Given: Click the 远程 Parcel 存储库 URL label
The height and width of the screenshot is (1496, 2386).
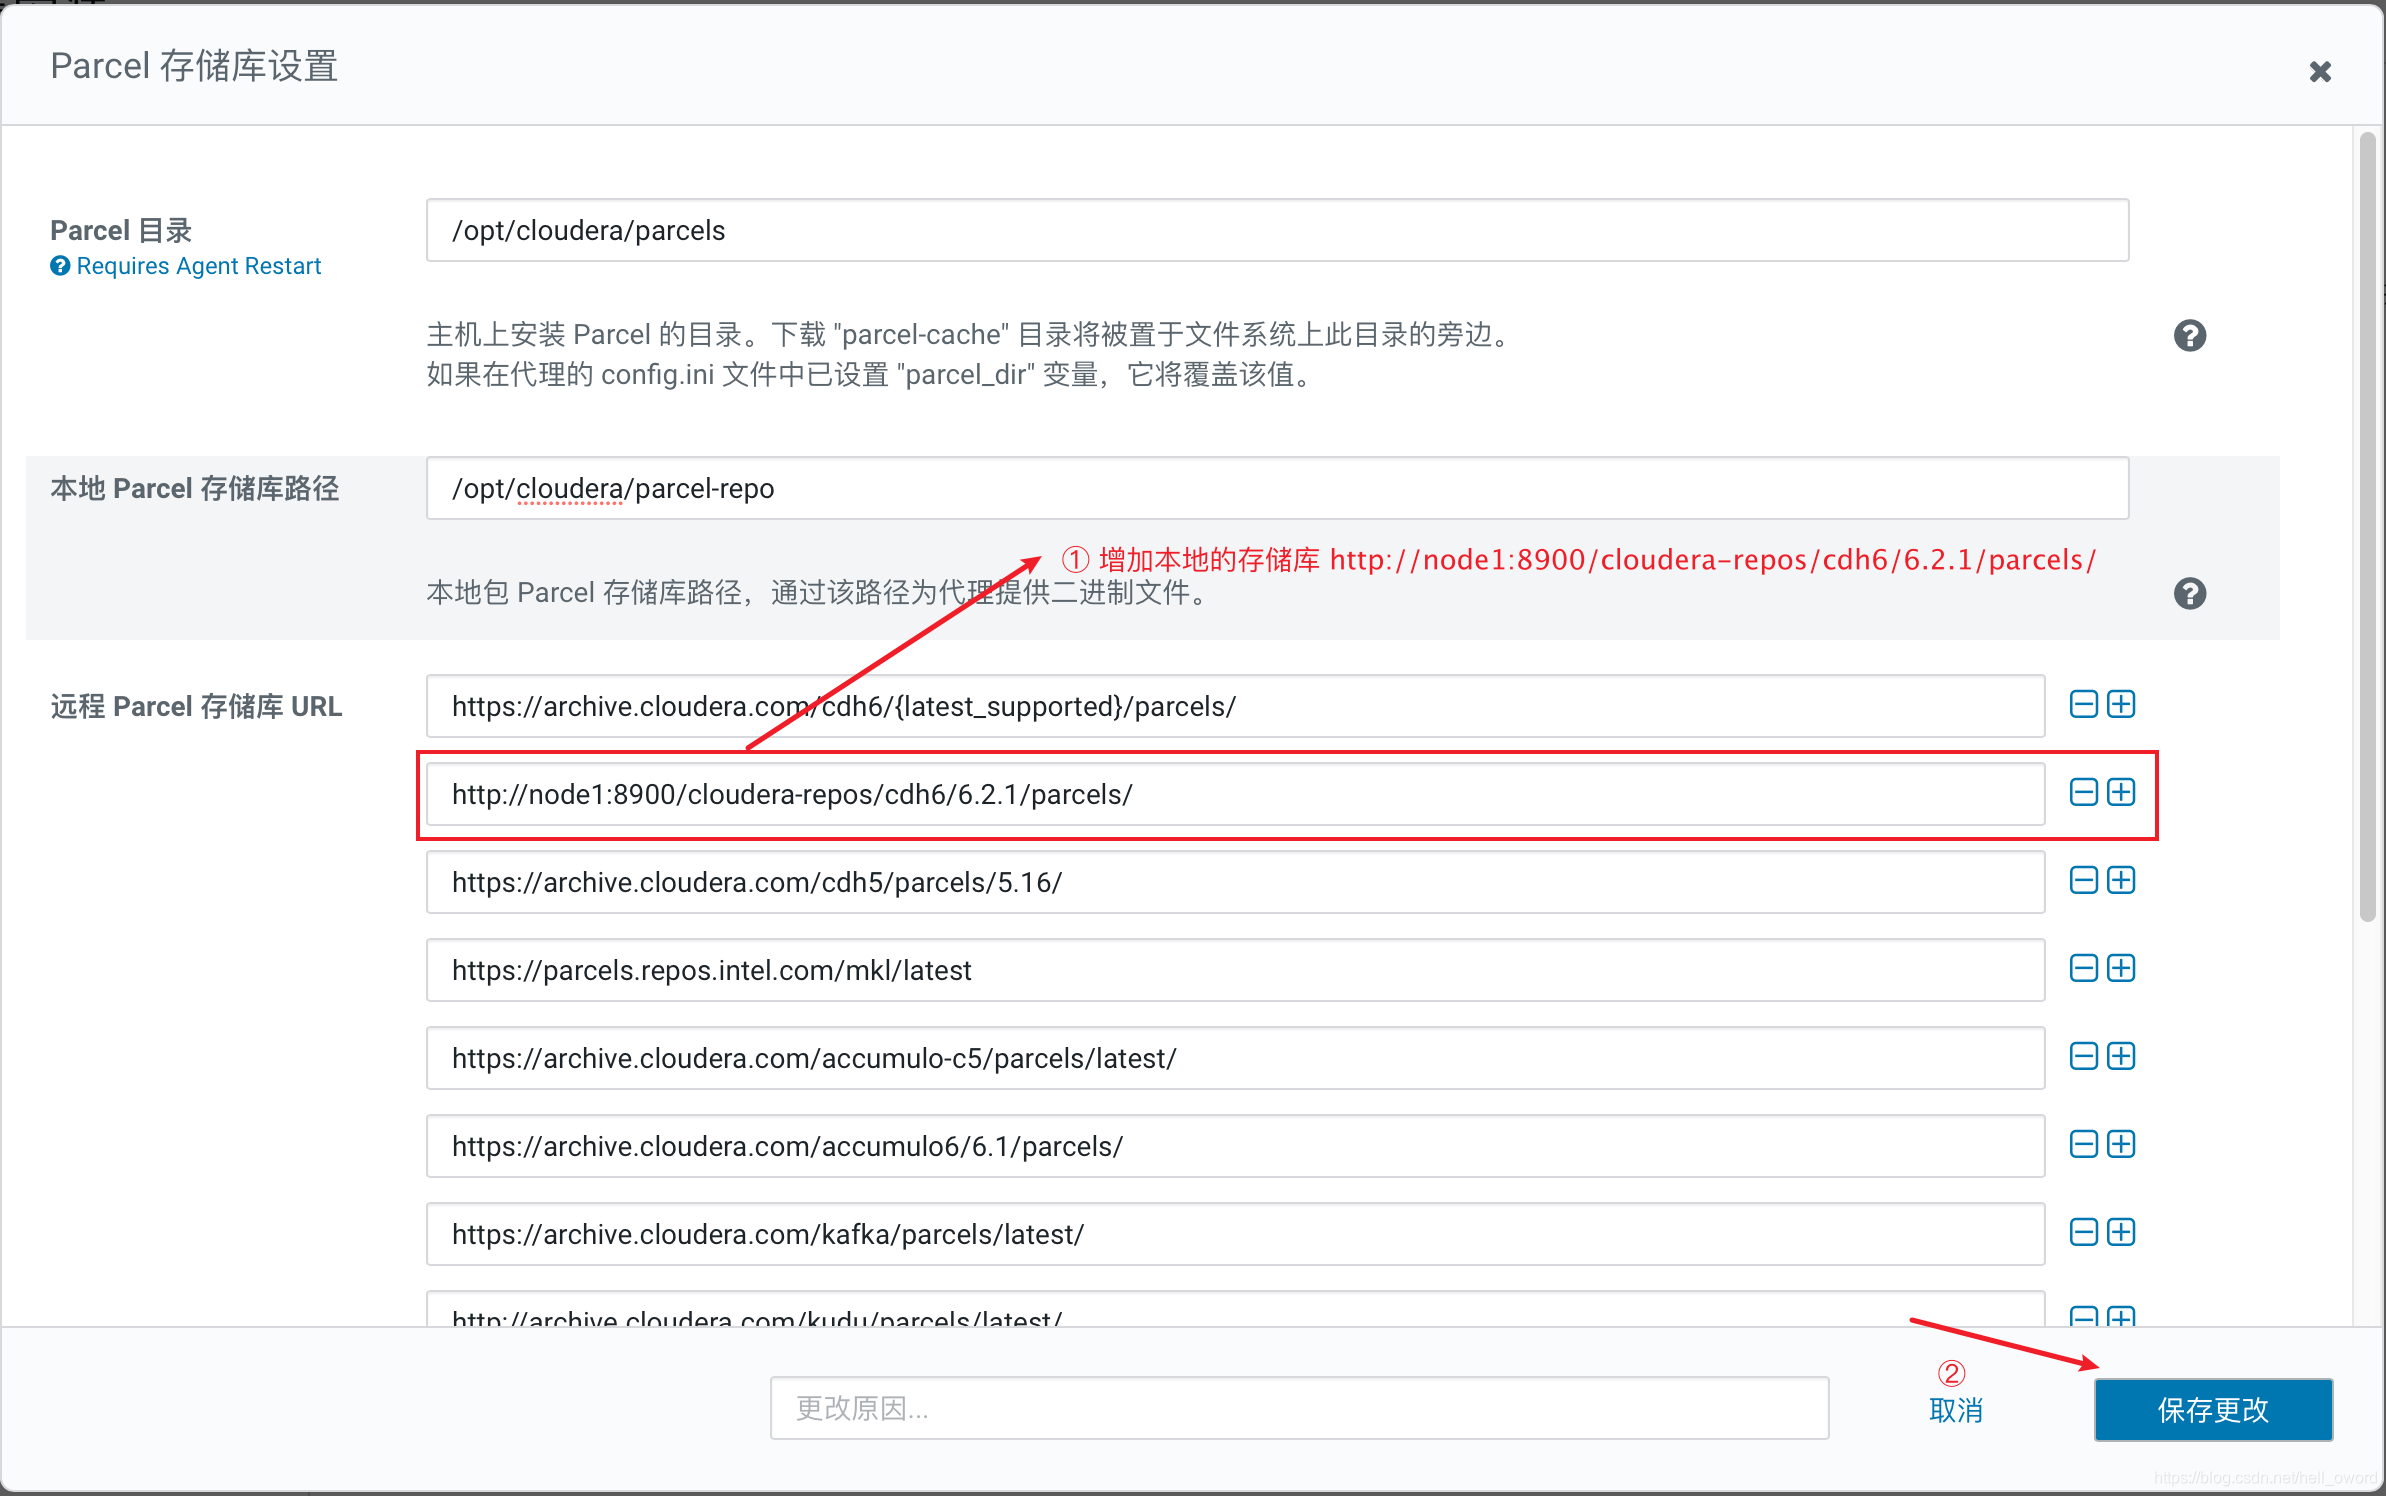Looking at the screenshot, I should (196, 706).
